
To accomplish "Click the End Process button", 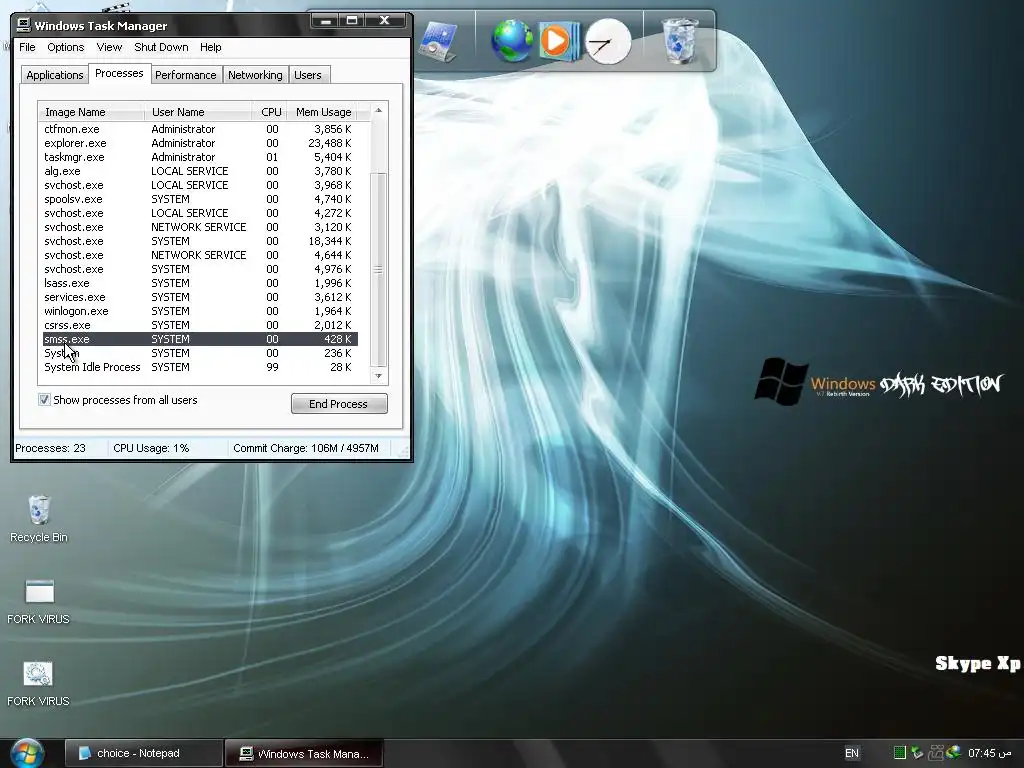I will pos(339,404).
